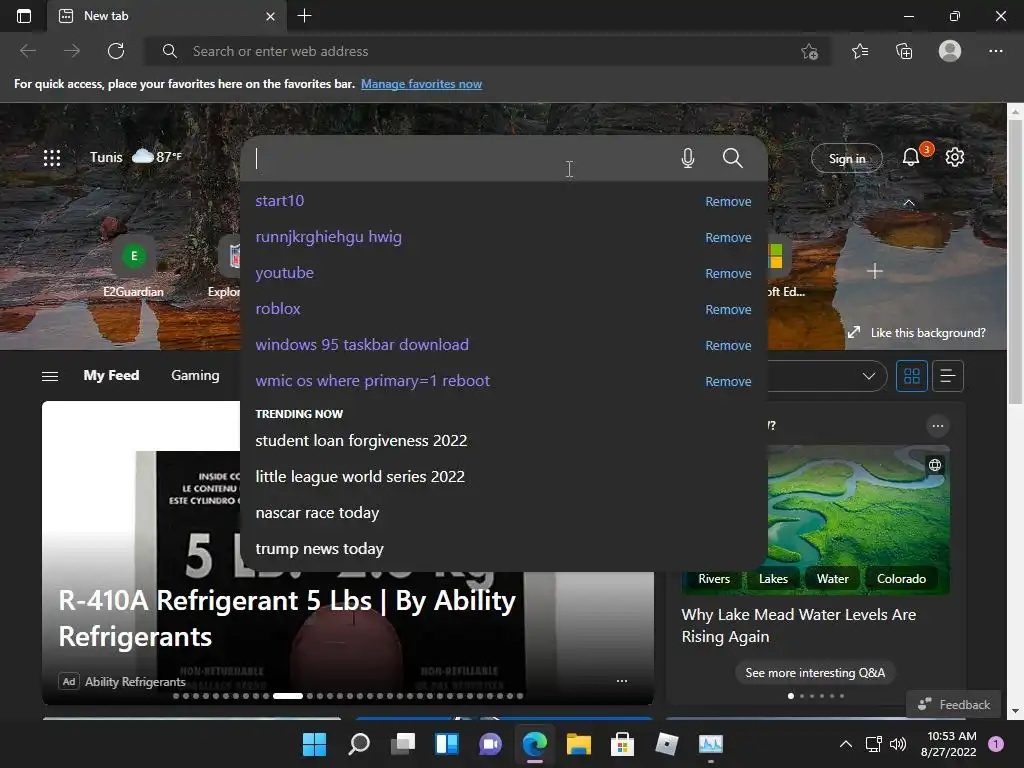Open the Edge Settings and more menu
The height and width of the screenshot is (768, 1024).
click(x=995, y=51)
